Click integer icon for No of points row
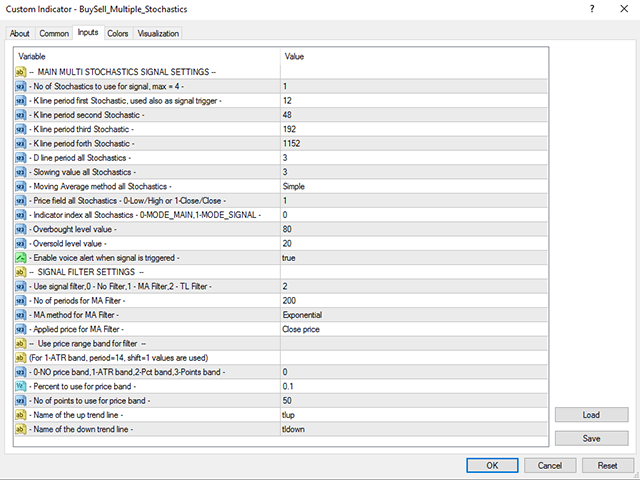The image size is (640, 480). [x=20, y=401]
